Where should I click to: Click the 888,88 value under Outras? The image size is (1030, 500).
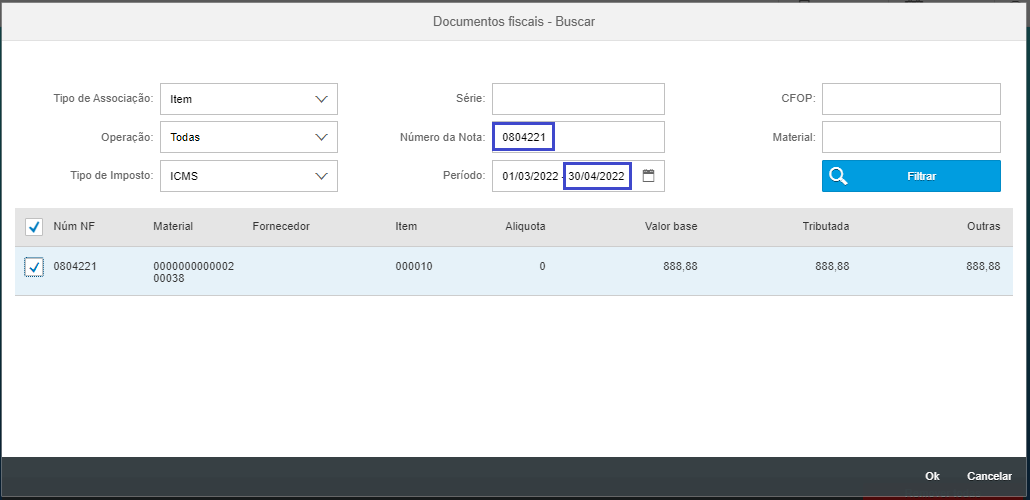click(x=983, y=266)
